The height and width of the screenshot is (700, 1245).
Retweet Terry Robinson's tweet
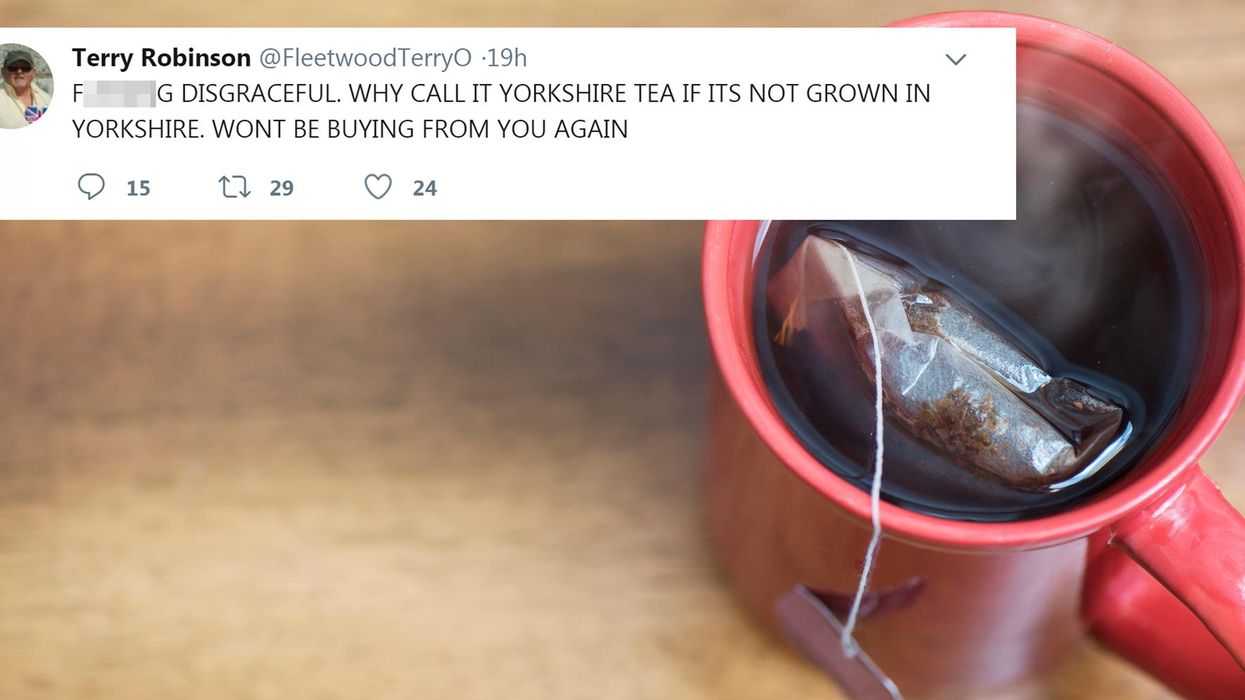[x=235, y=187]
